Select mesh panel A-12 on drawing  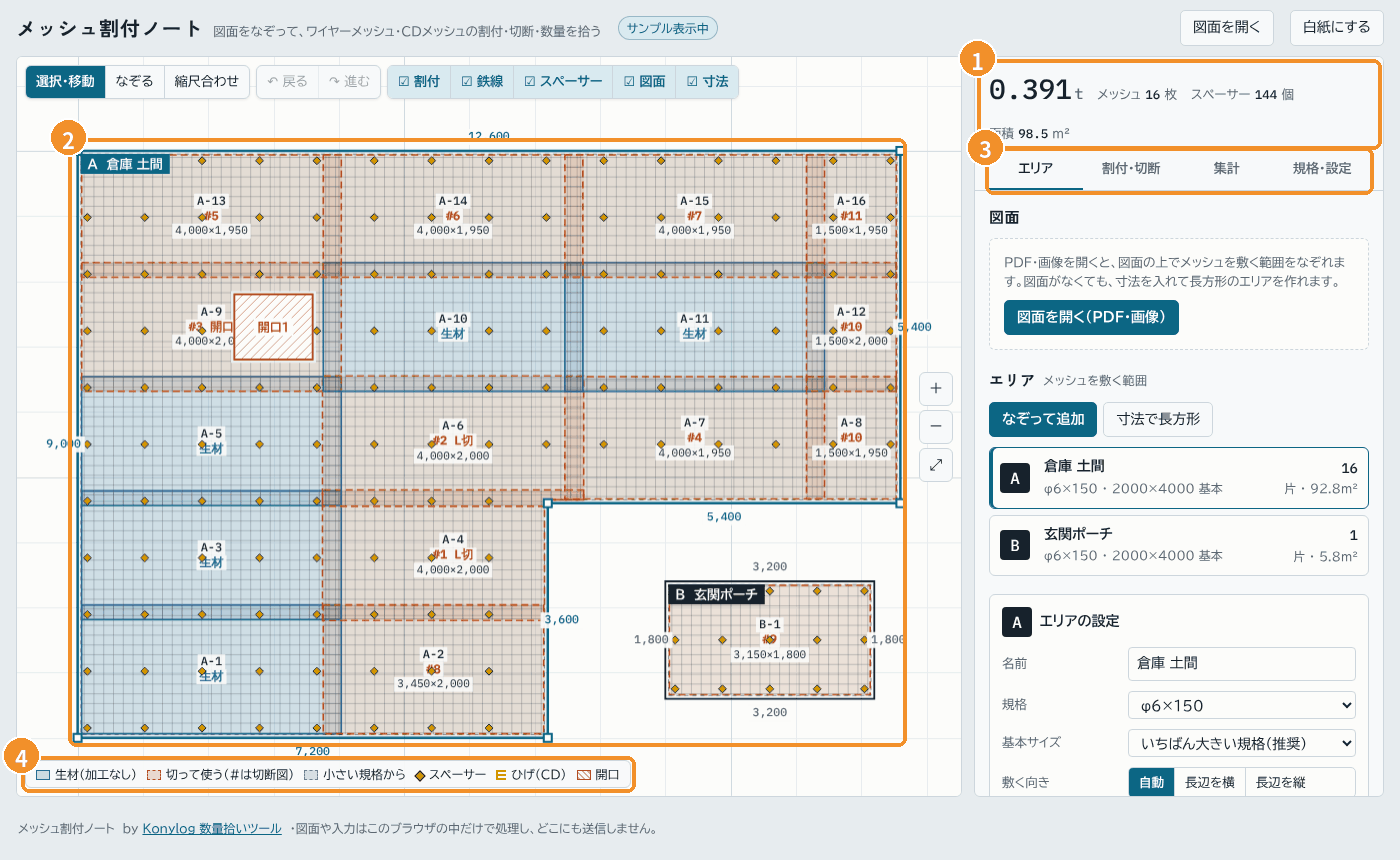pyautogui.click(x=851, y=326)
